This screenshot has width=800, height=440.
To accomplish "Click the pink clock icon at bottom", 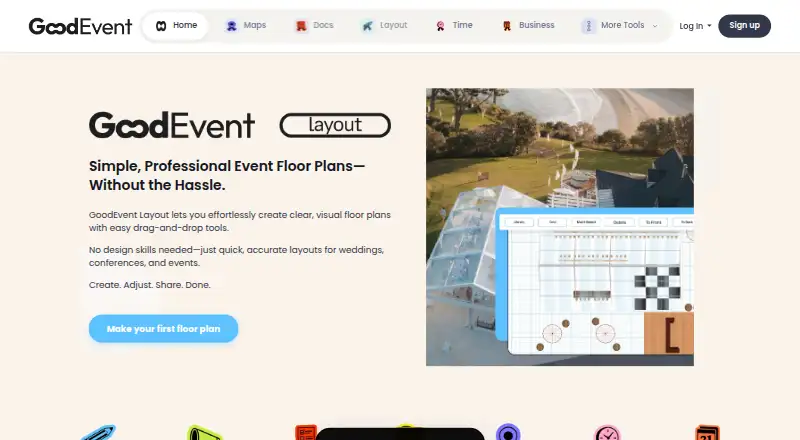I will coord(607,433).
